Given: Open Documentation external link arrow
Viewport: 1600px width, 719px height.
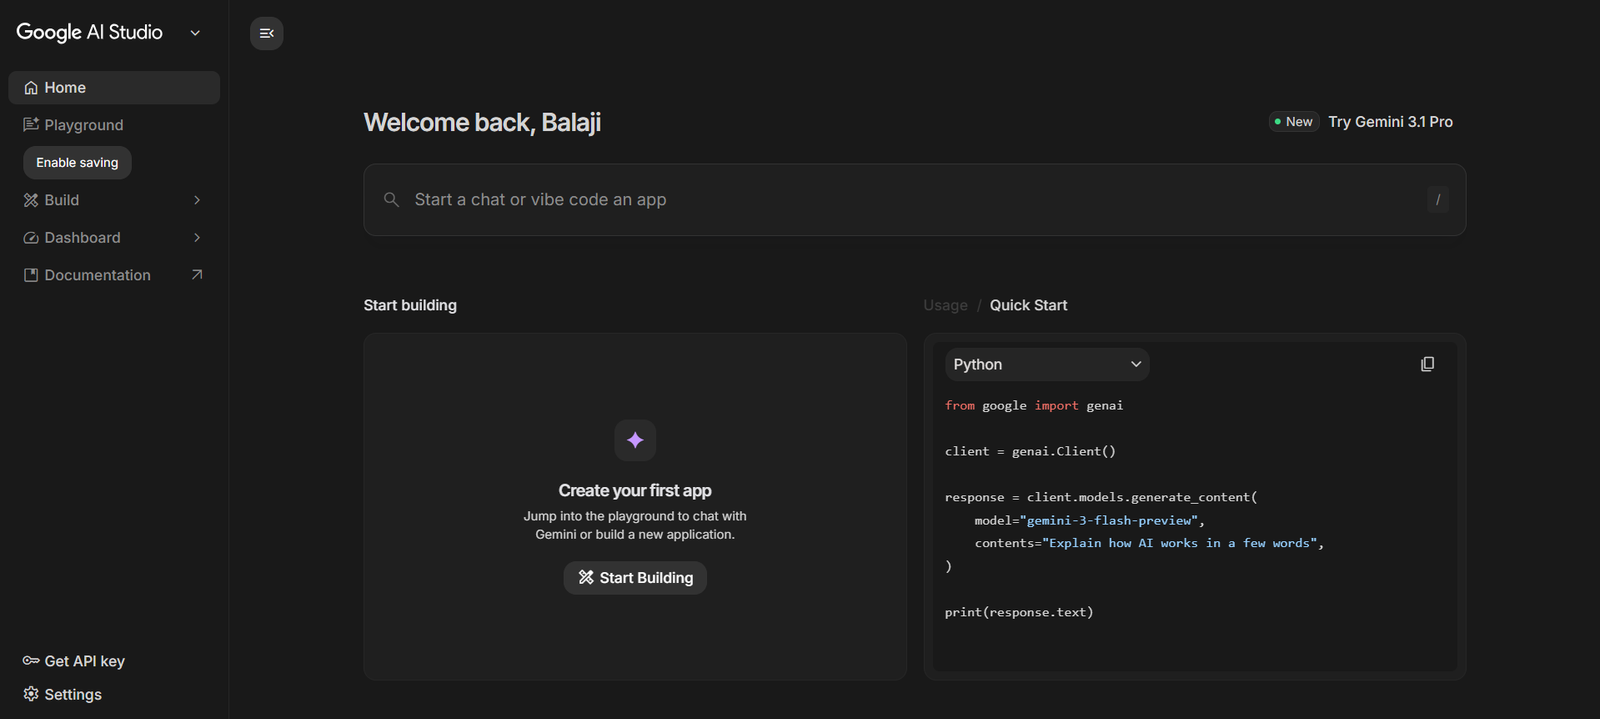Looking at the screenshot, I should point(197,275).
